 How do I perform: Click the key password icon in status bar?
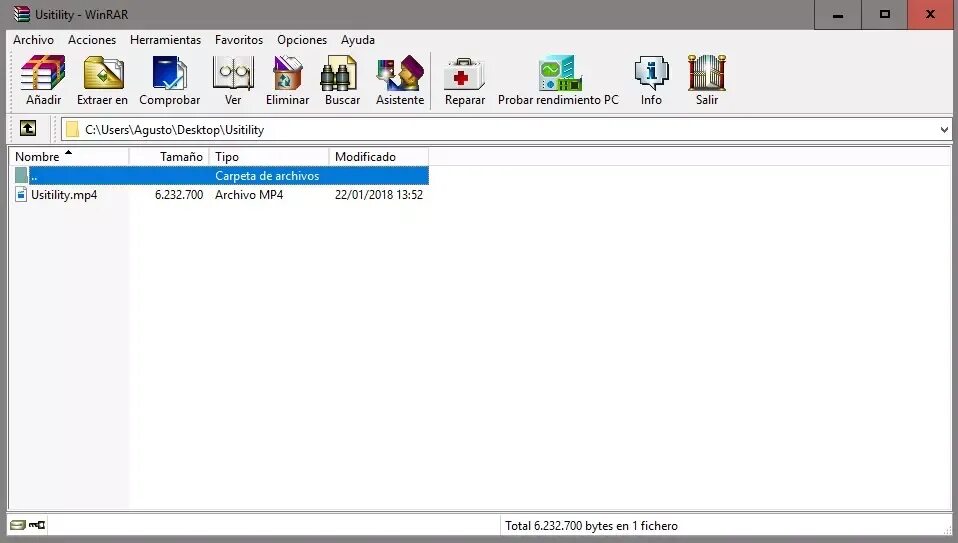coord(37,525)
